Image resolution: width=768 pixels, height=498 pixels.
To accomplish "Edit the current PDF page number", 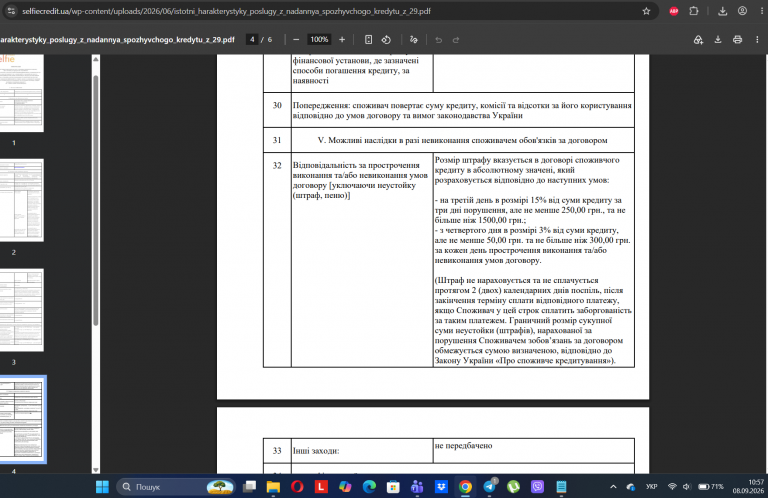I will pyautogui.click(x=252, y=40).
